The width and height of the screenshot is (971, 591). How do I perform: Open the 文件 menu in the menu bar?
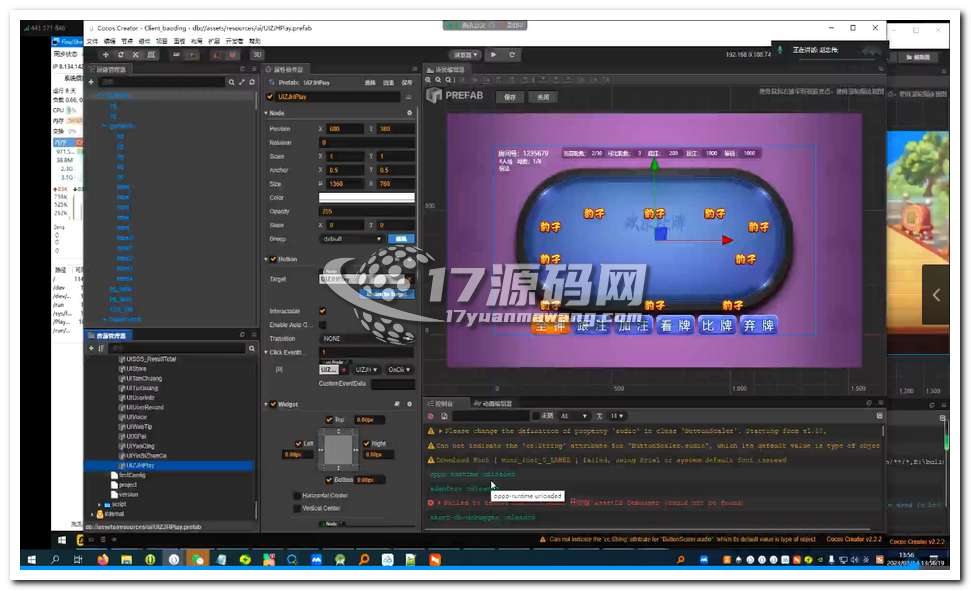coord(92,41)
